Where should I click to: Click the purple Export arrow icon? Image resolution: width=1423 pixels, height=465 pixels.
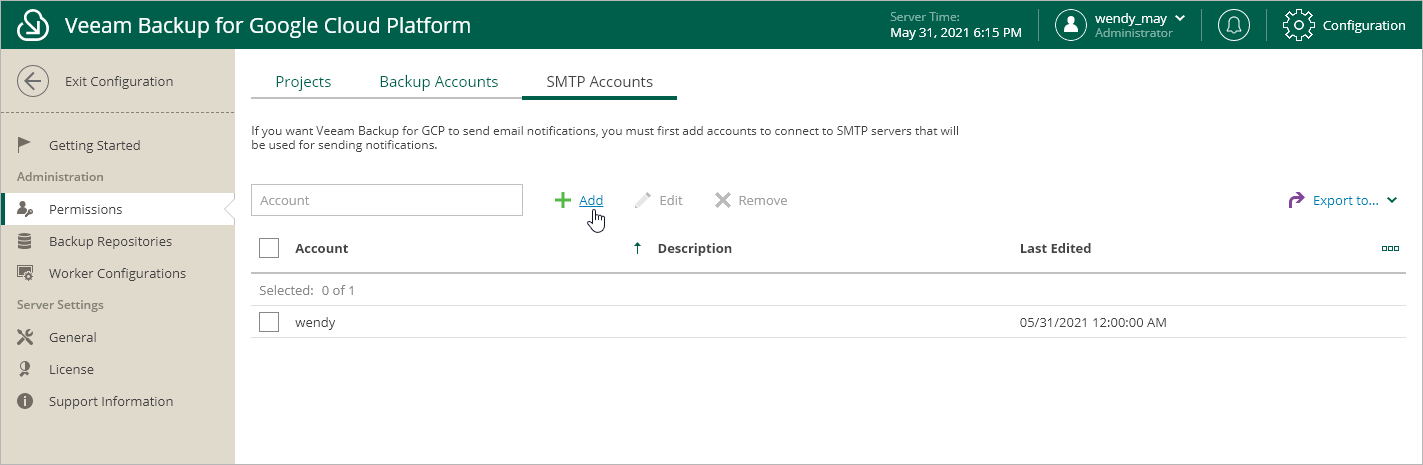(1297, 200)
